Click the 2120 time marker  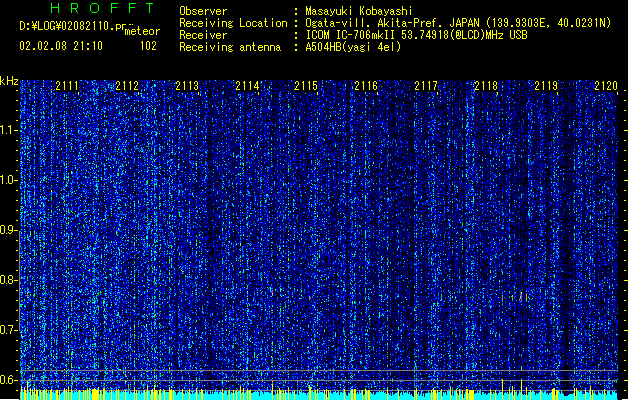pyautogui.click(x=606, y=86)
